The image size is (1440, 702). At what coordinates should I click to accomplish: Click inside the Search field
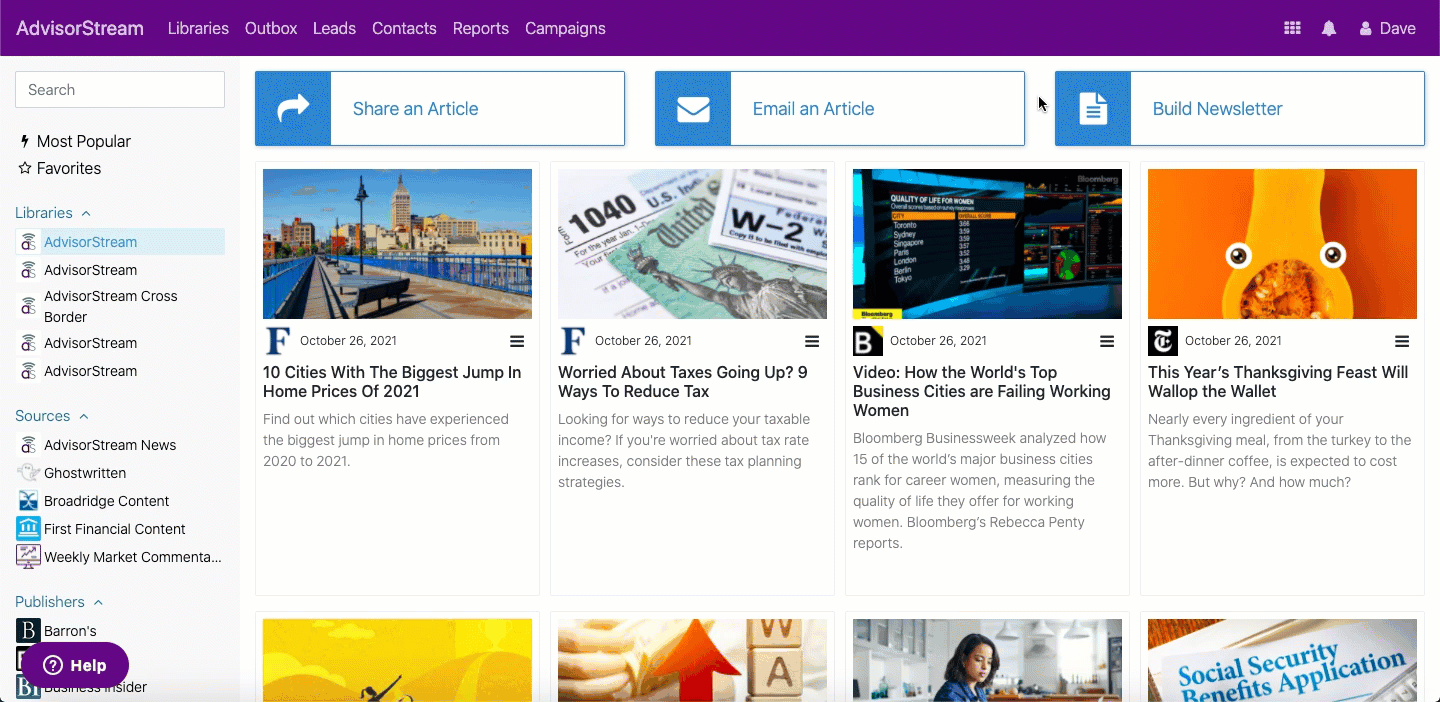tap(120, 90)
